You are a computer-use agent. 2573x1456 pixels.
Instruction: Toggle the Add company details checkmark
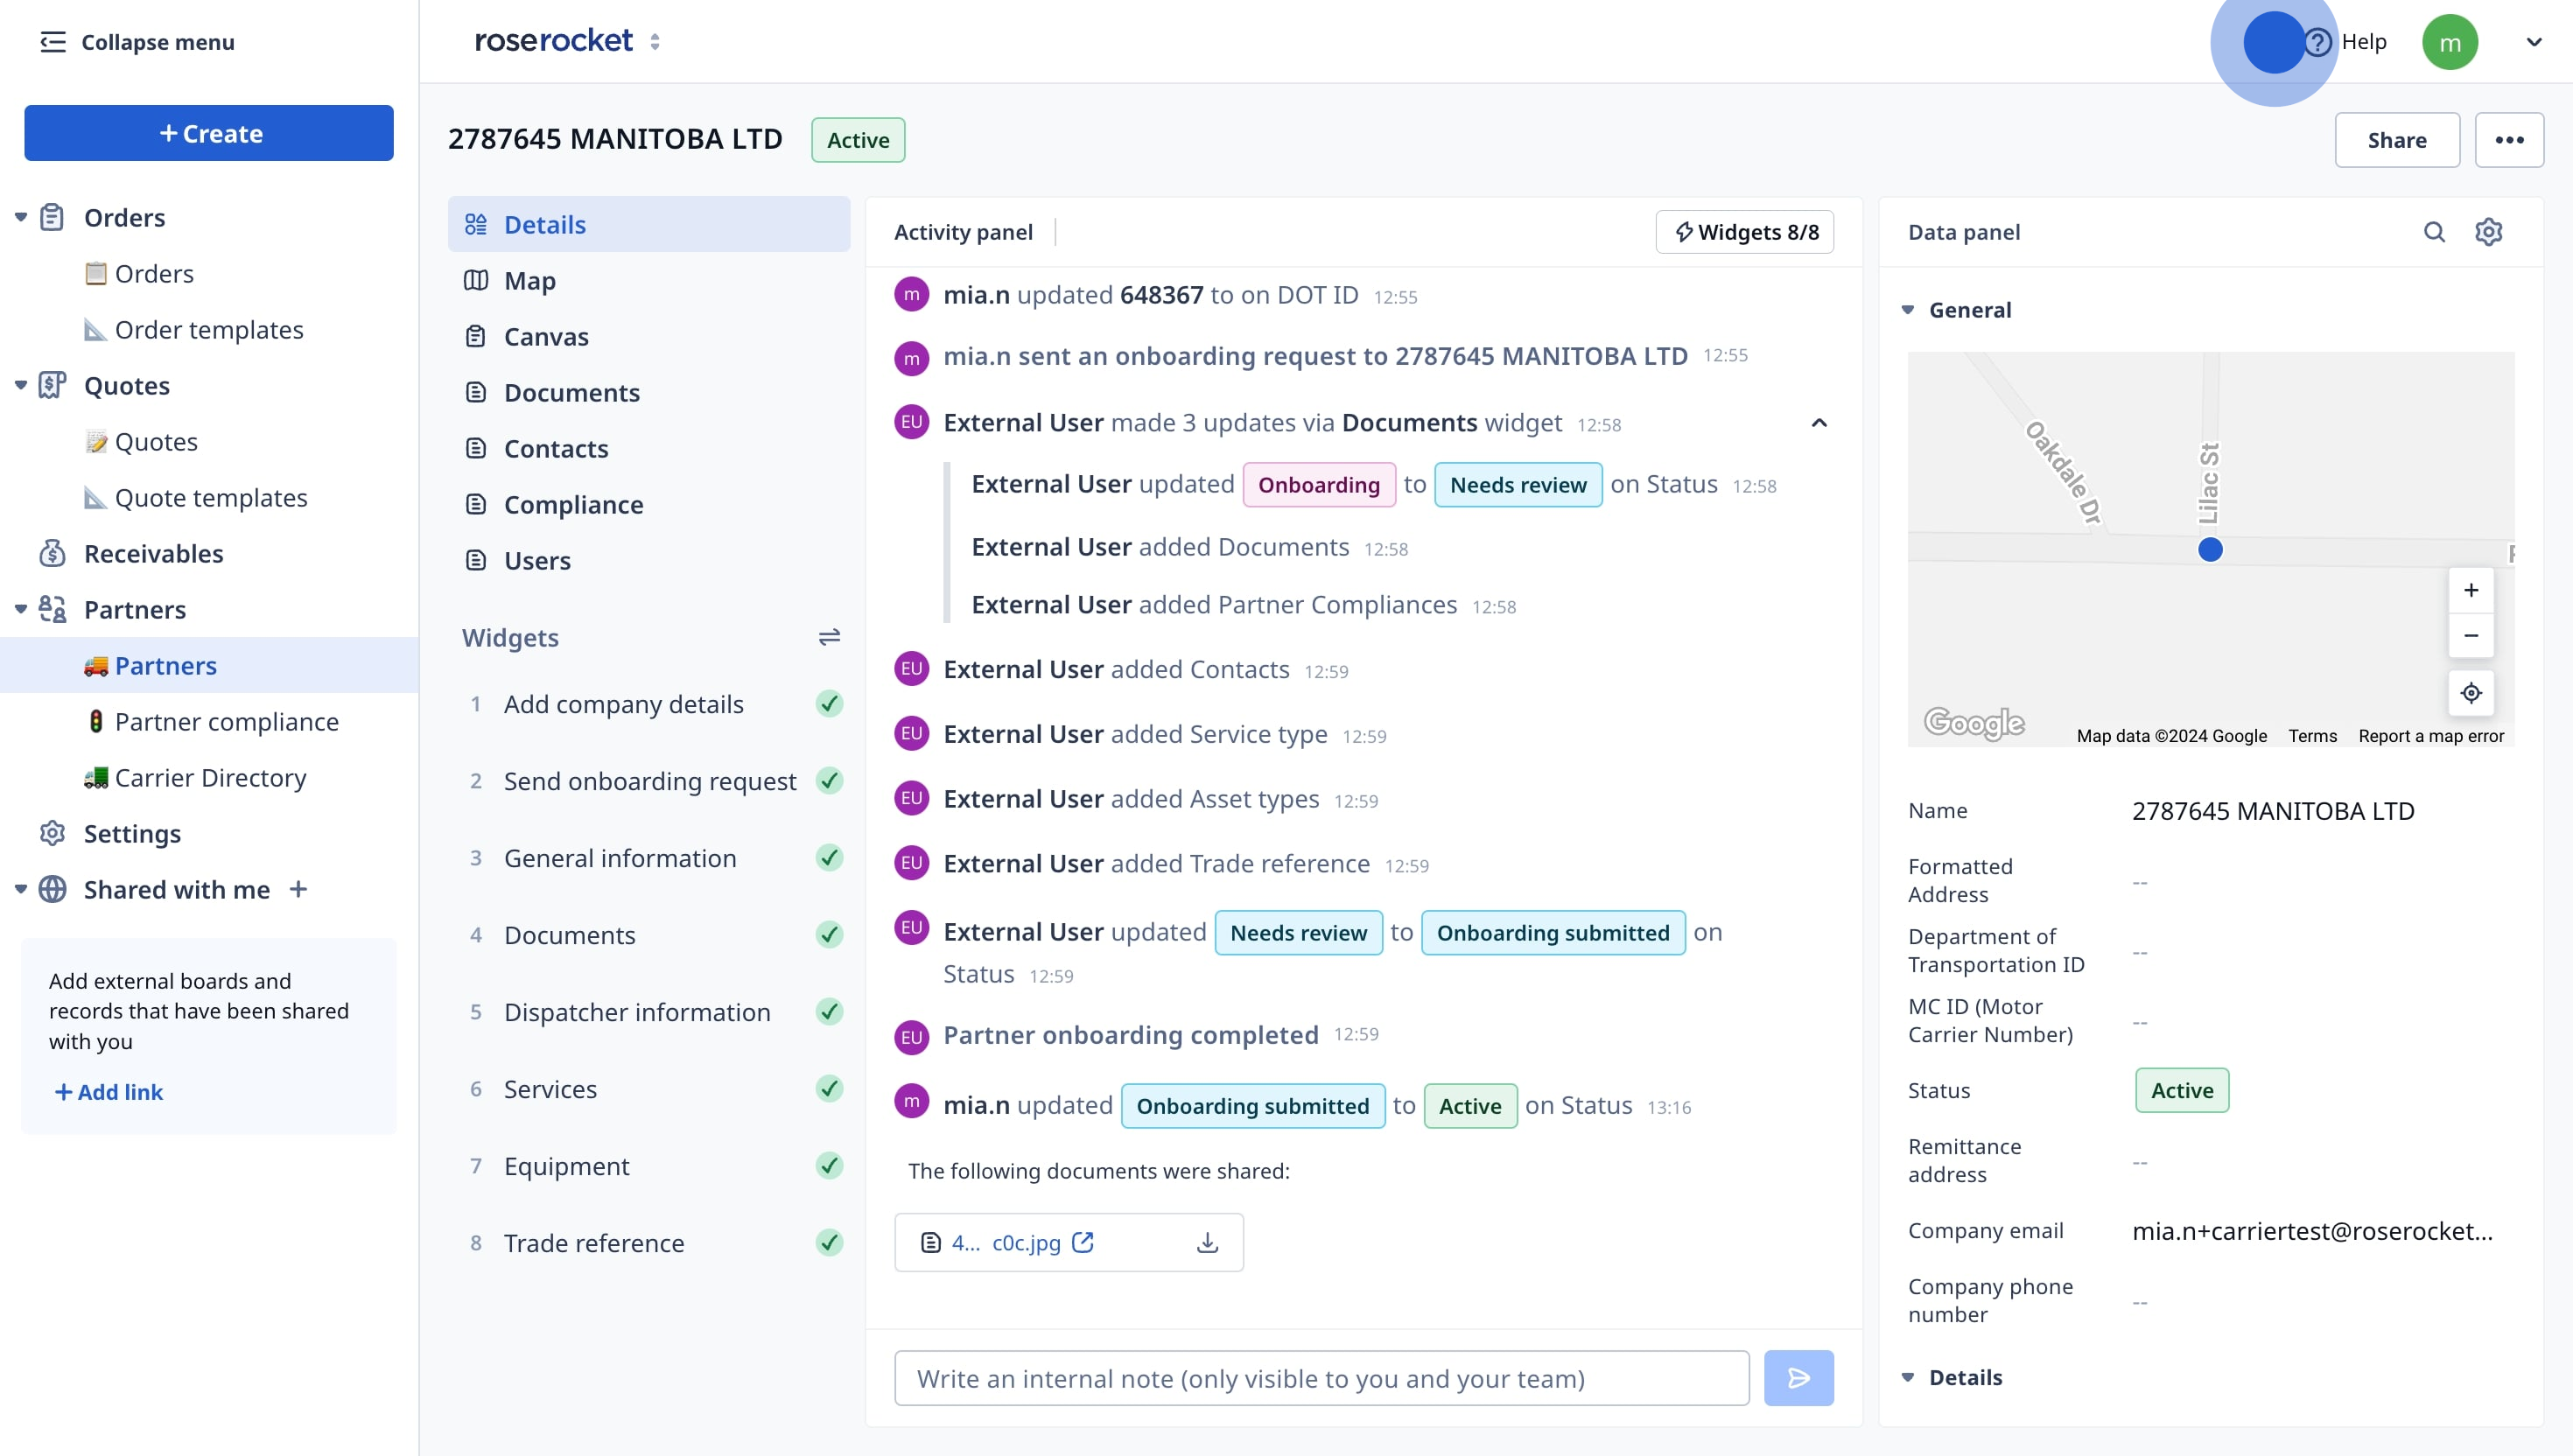(x=829, y=704)
